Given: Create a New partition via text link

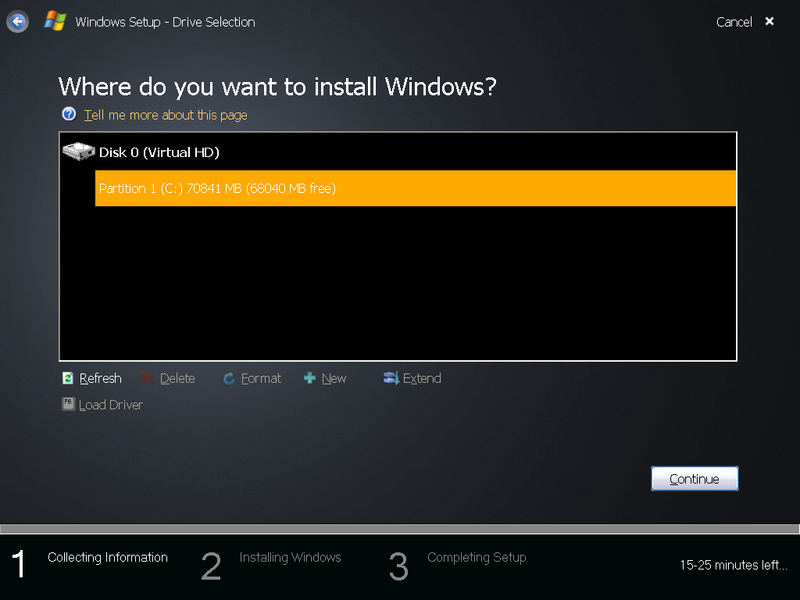Looking at the screenshot, I should [334, 379].
